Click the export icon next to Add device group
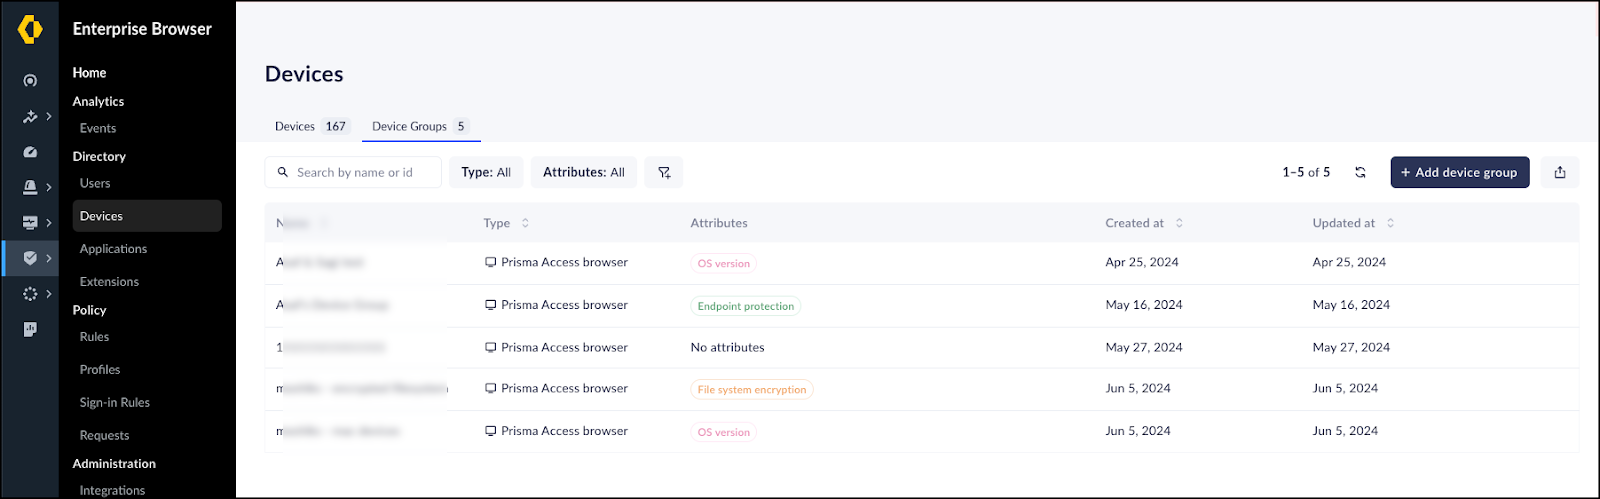1600x499 pixels. pyautogui.click(x=1559, y=172)
